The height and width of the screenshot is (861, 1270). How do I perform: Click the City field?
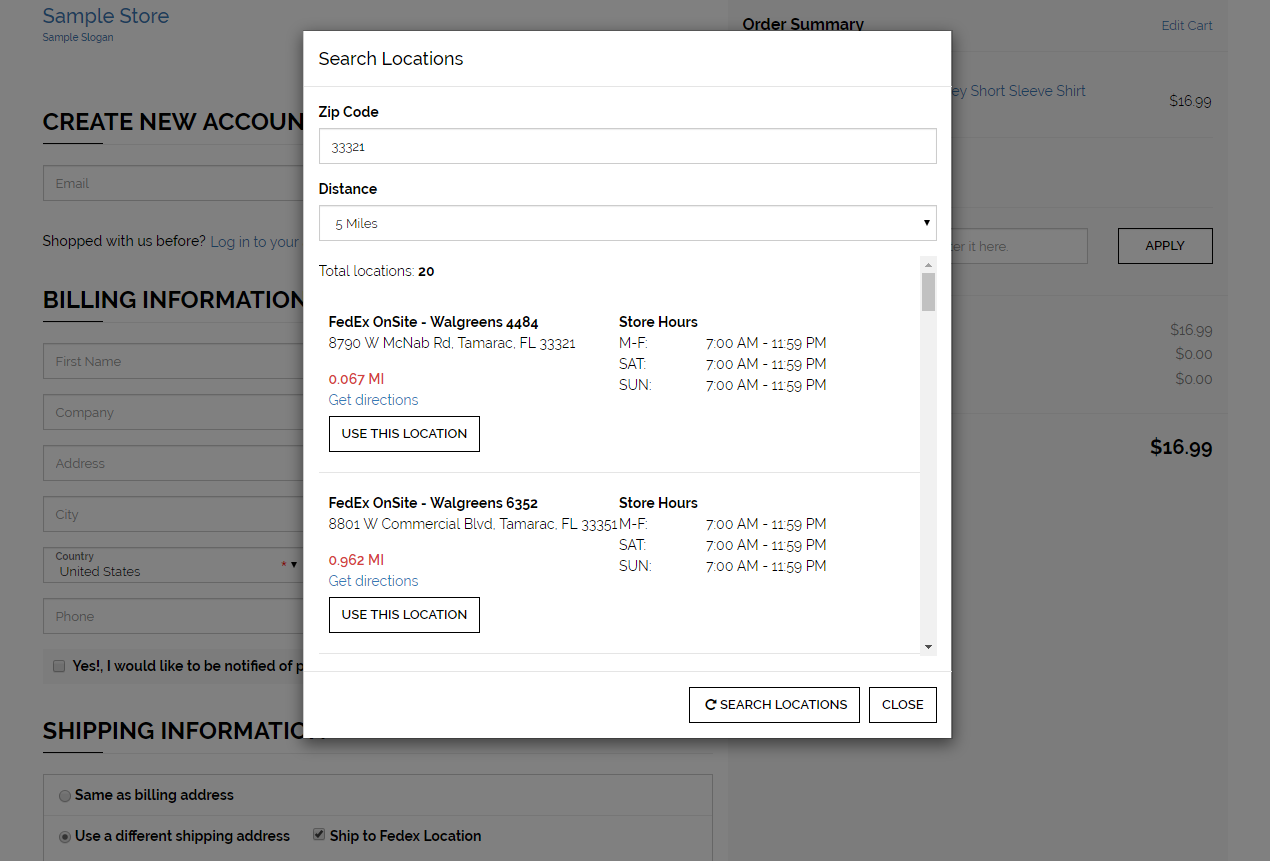[x=173, y=514]
